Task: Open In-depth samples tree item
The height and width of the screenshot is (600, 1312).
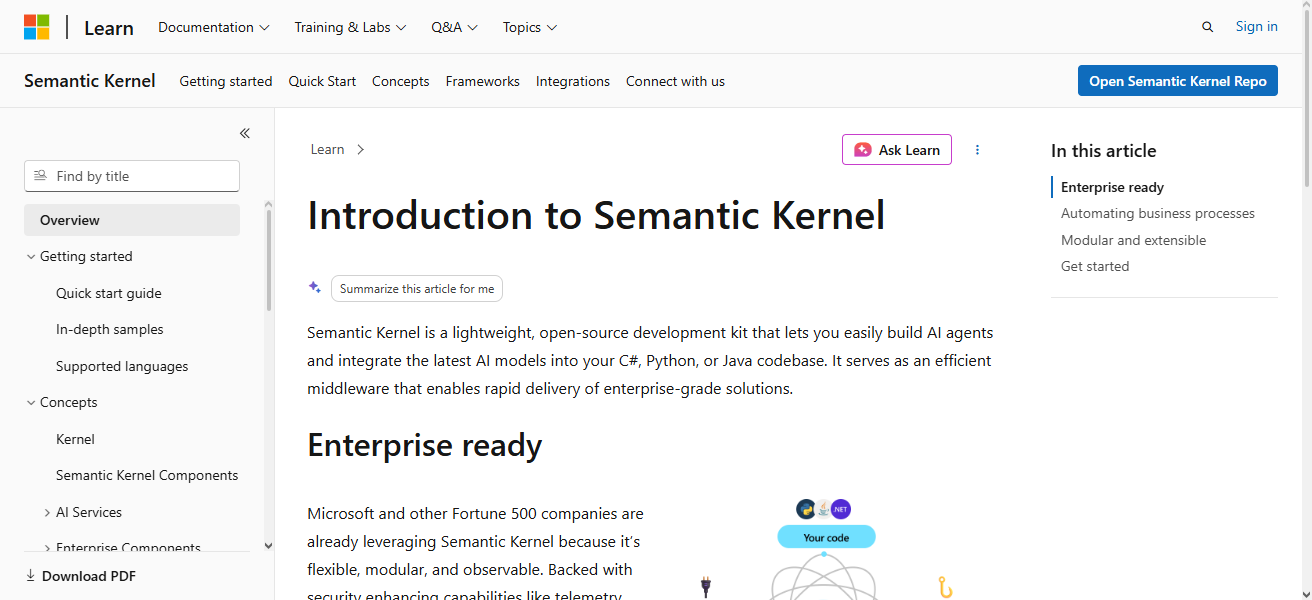Action: 110,329
